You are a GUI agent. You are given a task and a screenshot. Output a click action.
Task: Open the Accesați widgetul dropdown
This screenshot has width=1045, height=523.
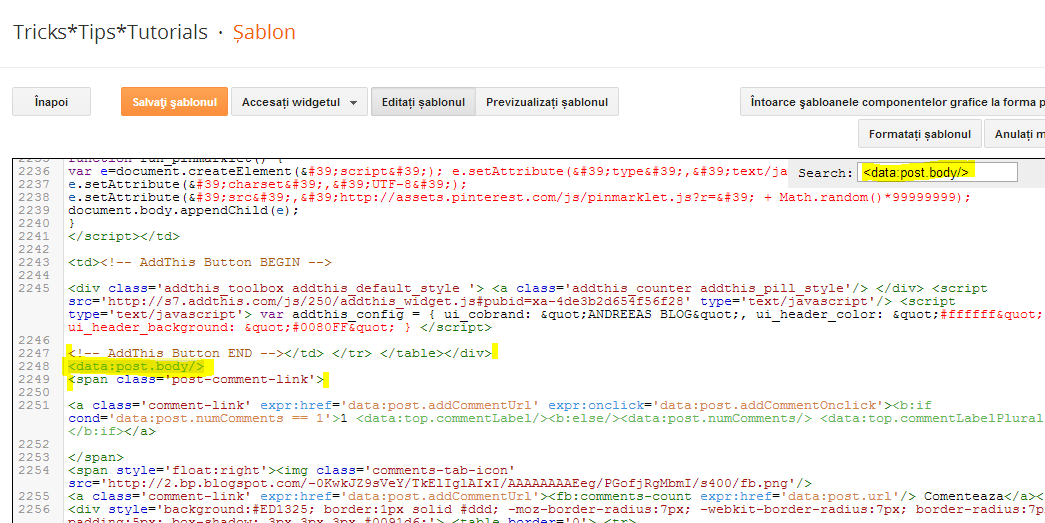point(299,102)
